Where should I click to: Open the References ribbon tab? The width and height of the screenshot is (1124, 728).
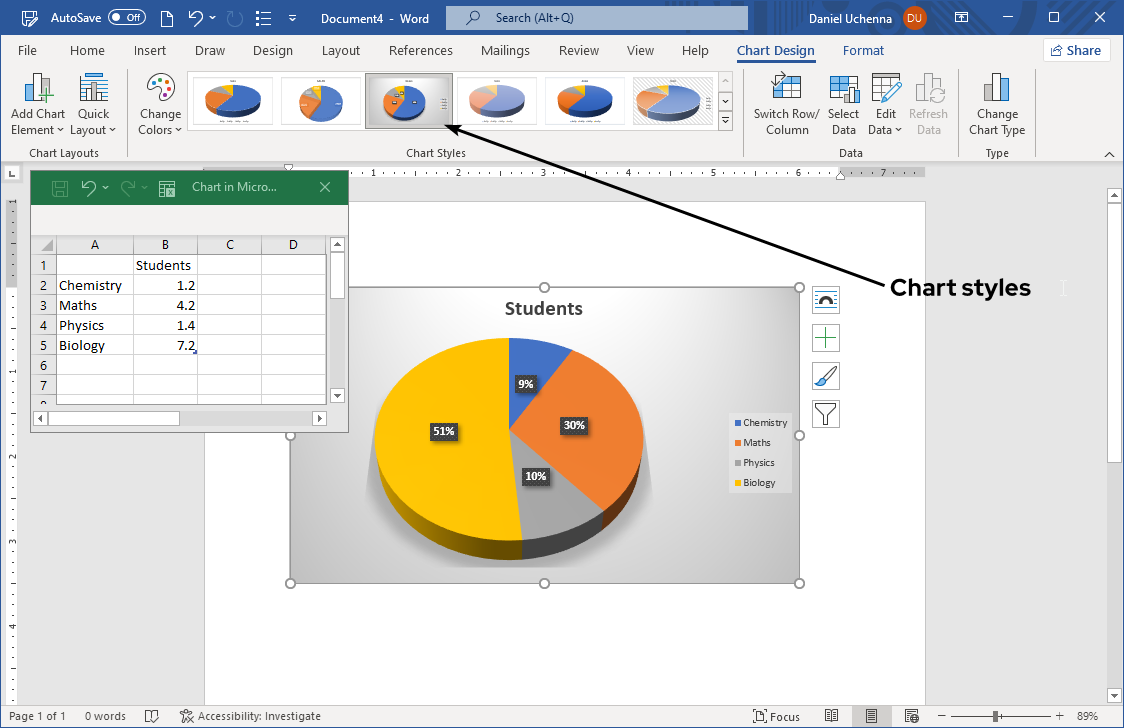(420, 50)
